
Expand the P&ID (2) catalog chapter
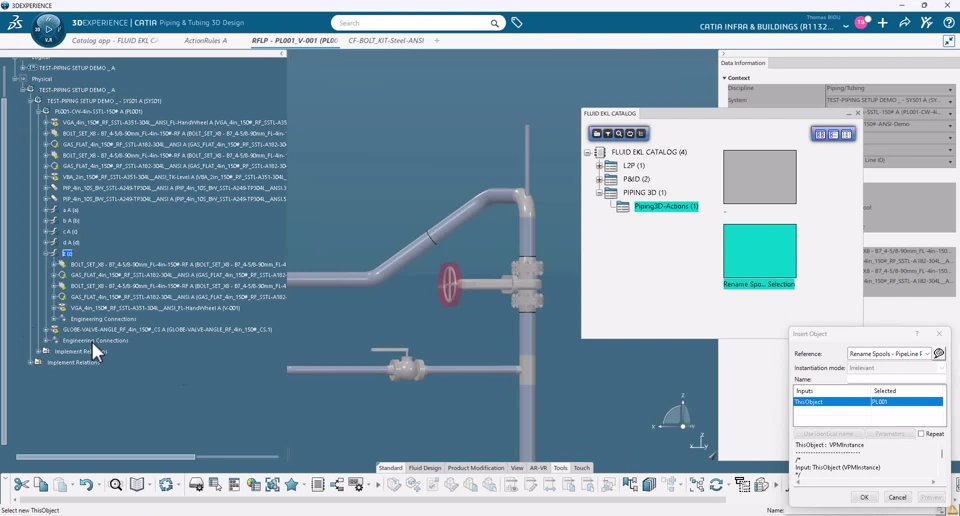point(599,179)
